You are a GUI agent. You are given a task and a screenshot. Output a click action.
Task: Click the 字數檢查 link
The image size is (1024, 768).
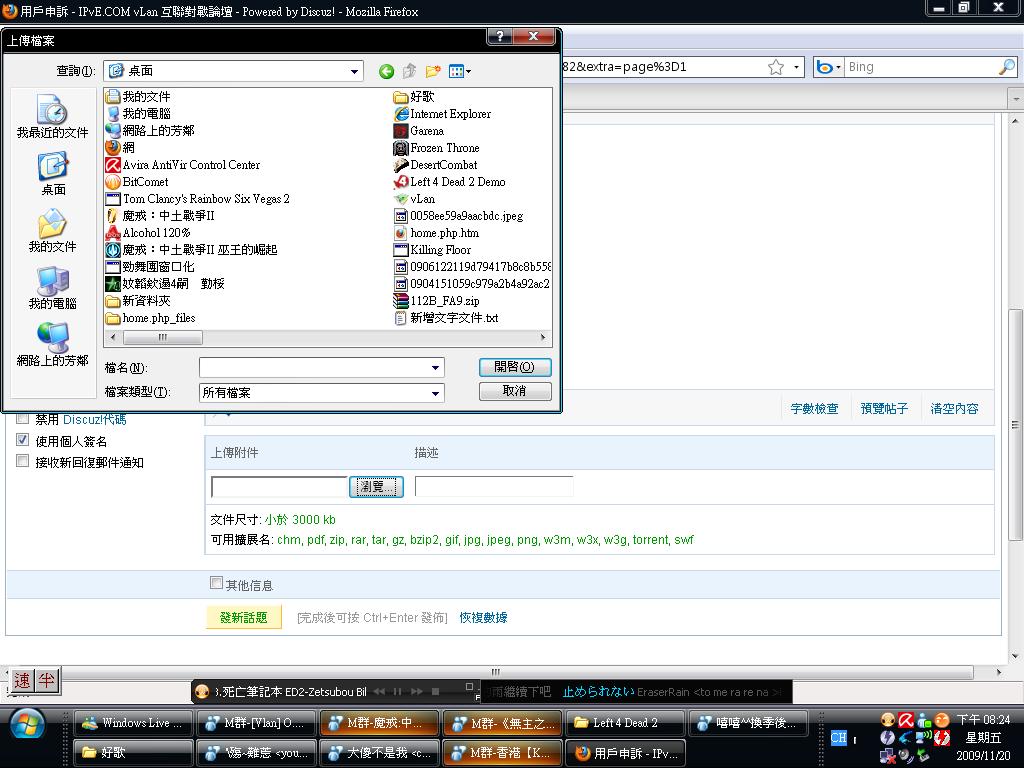(814, 409)
